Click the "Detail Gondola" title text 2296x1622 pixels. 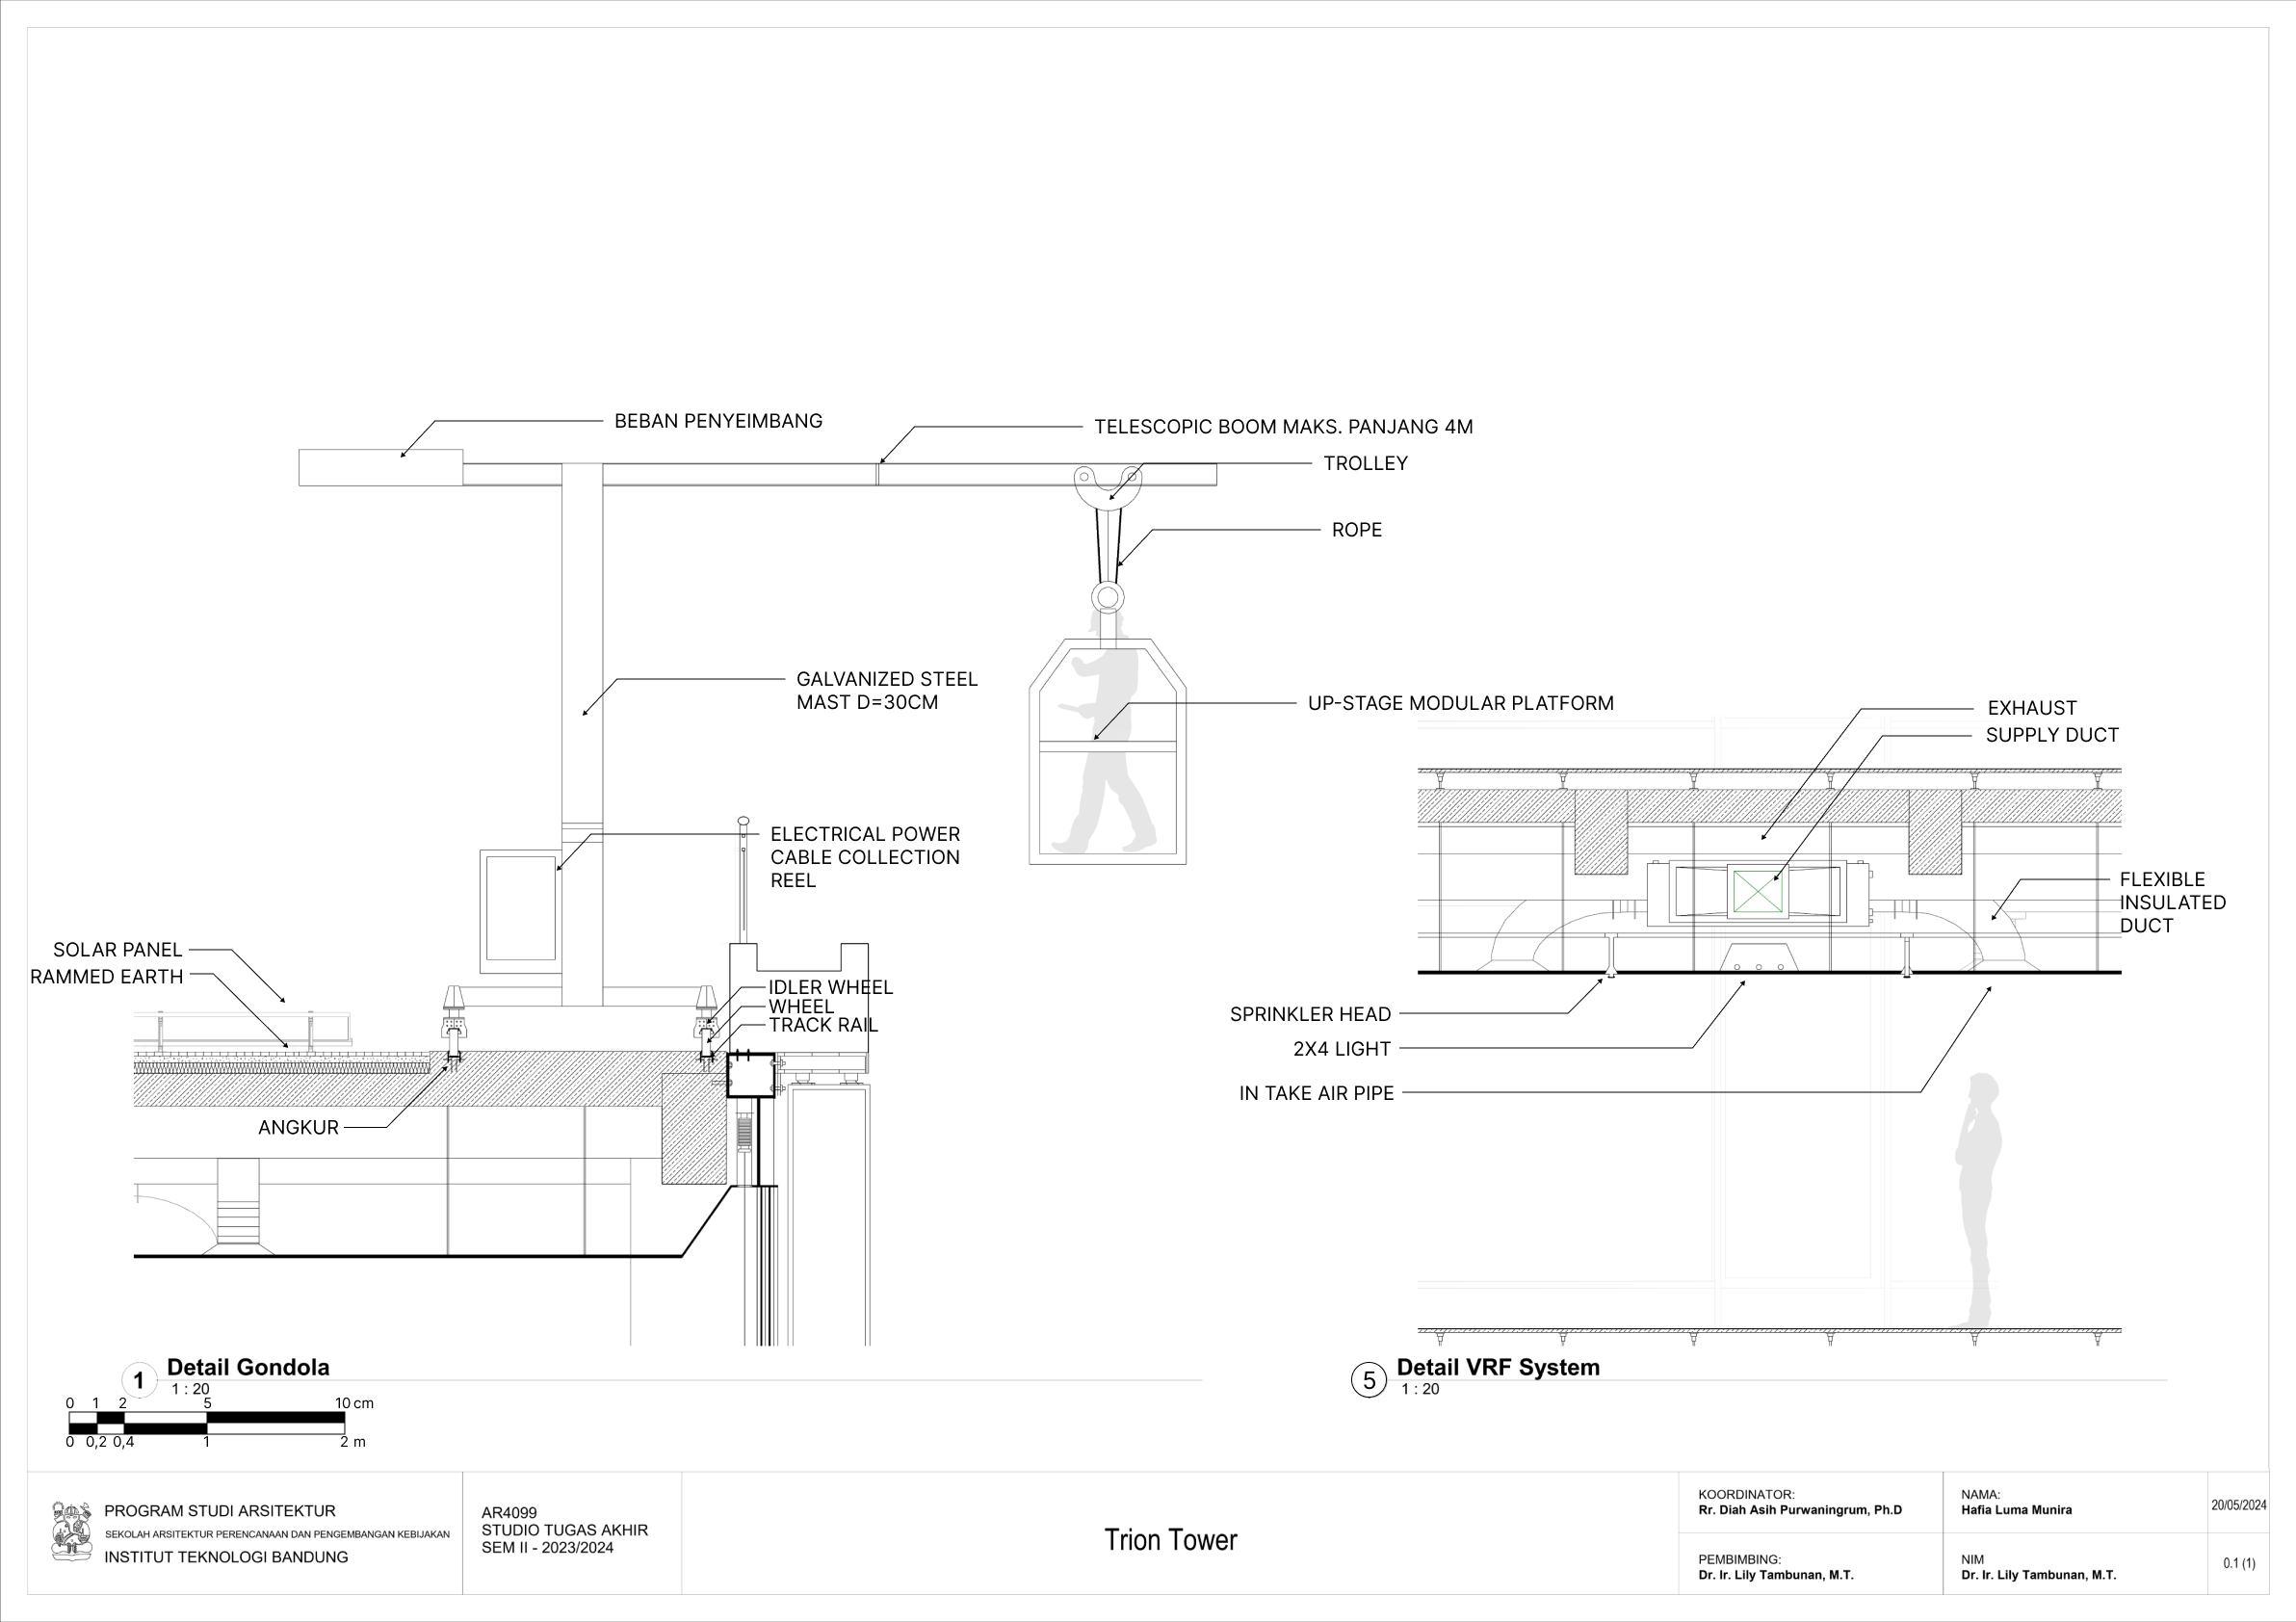tap(248, 1367)
